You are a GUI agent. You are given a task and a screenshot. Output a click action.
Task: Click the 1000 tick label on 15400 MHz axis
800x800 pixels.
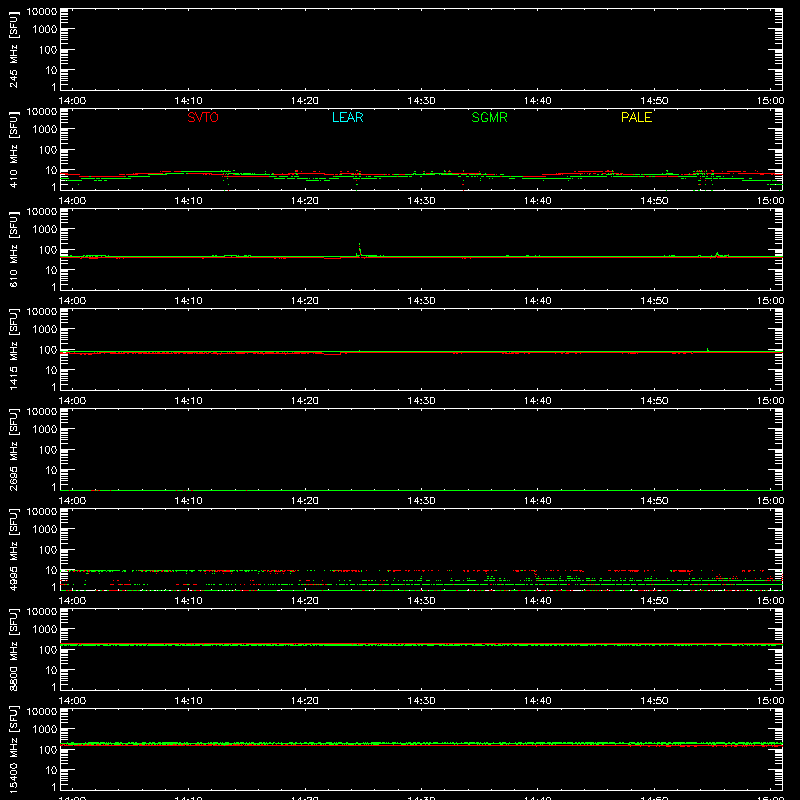(45, 730)
